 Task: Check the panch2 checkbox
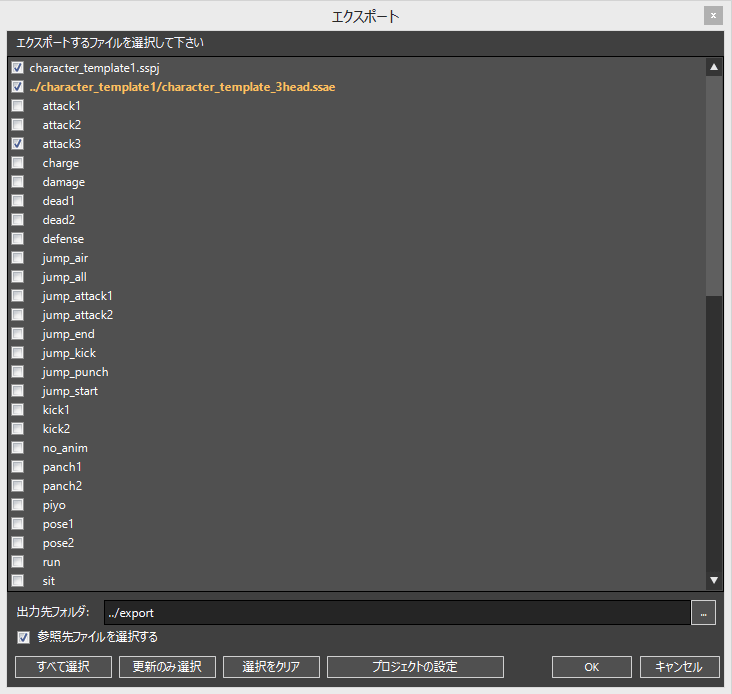(x=18, y=486)
